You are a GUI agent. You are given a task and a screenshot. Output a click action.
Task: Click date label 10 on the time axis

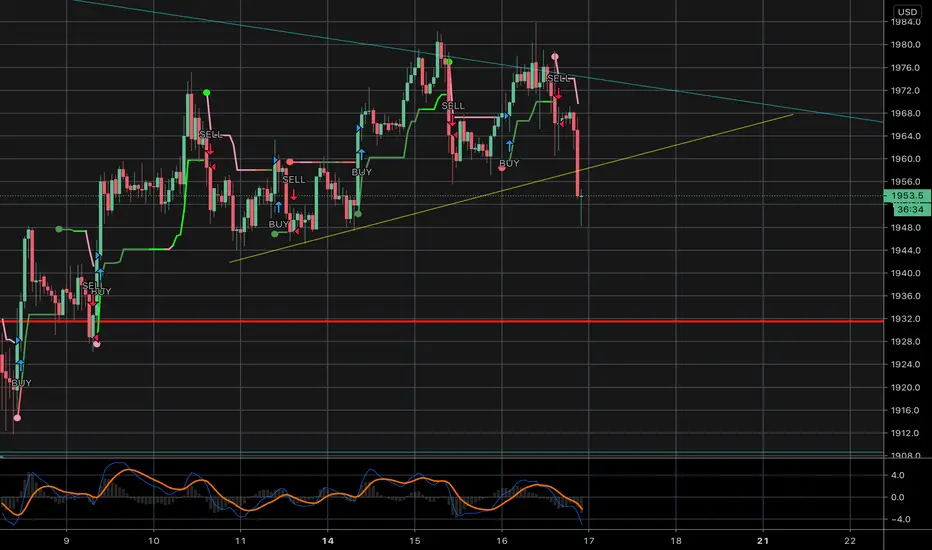tap(153, 540)
